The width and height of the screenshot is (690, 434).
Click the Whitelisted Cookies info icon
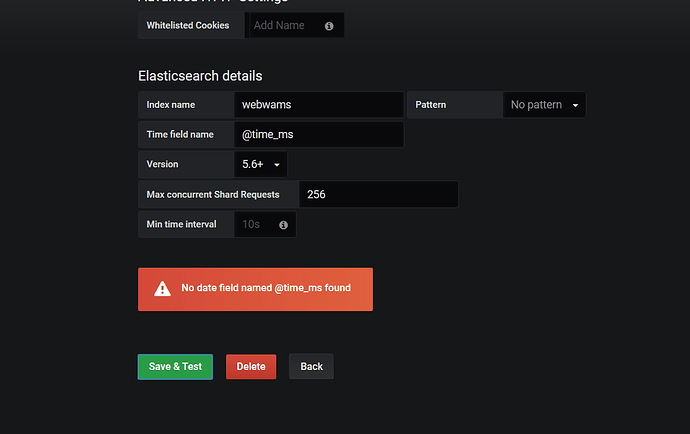pos(329,26)
